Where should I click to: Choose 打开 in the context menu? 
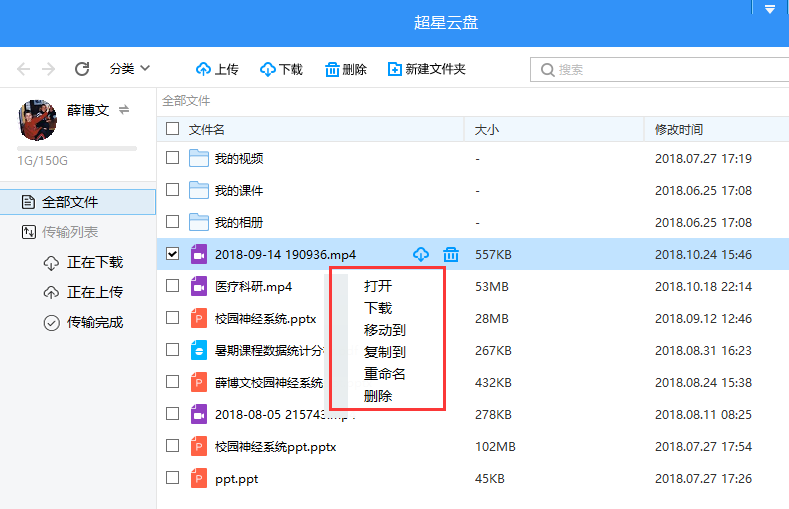378,286
